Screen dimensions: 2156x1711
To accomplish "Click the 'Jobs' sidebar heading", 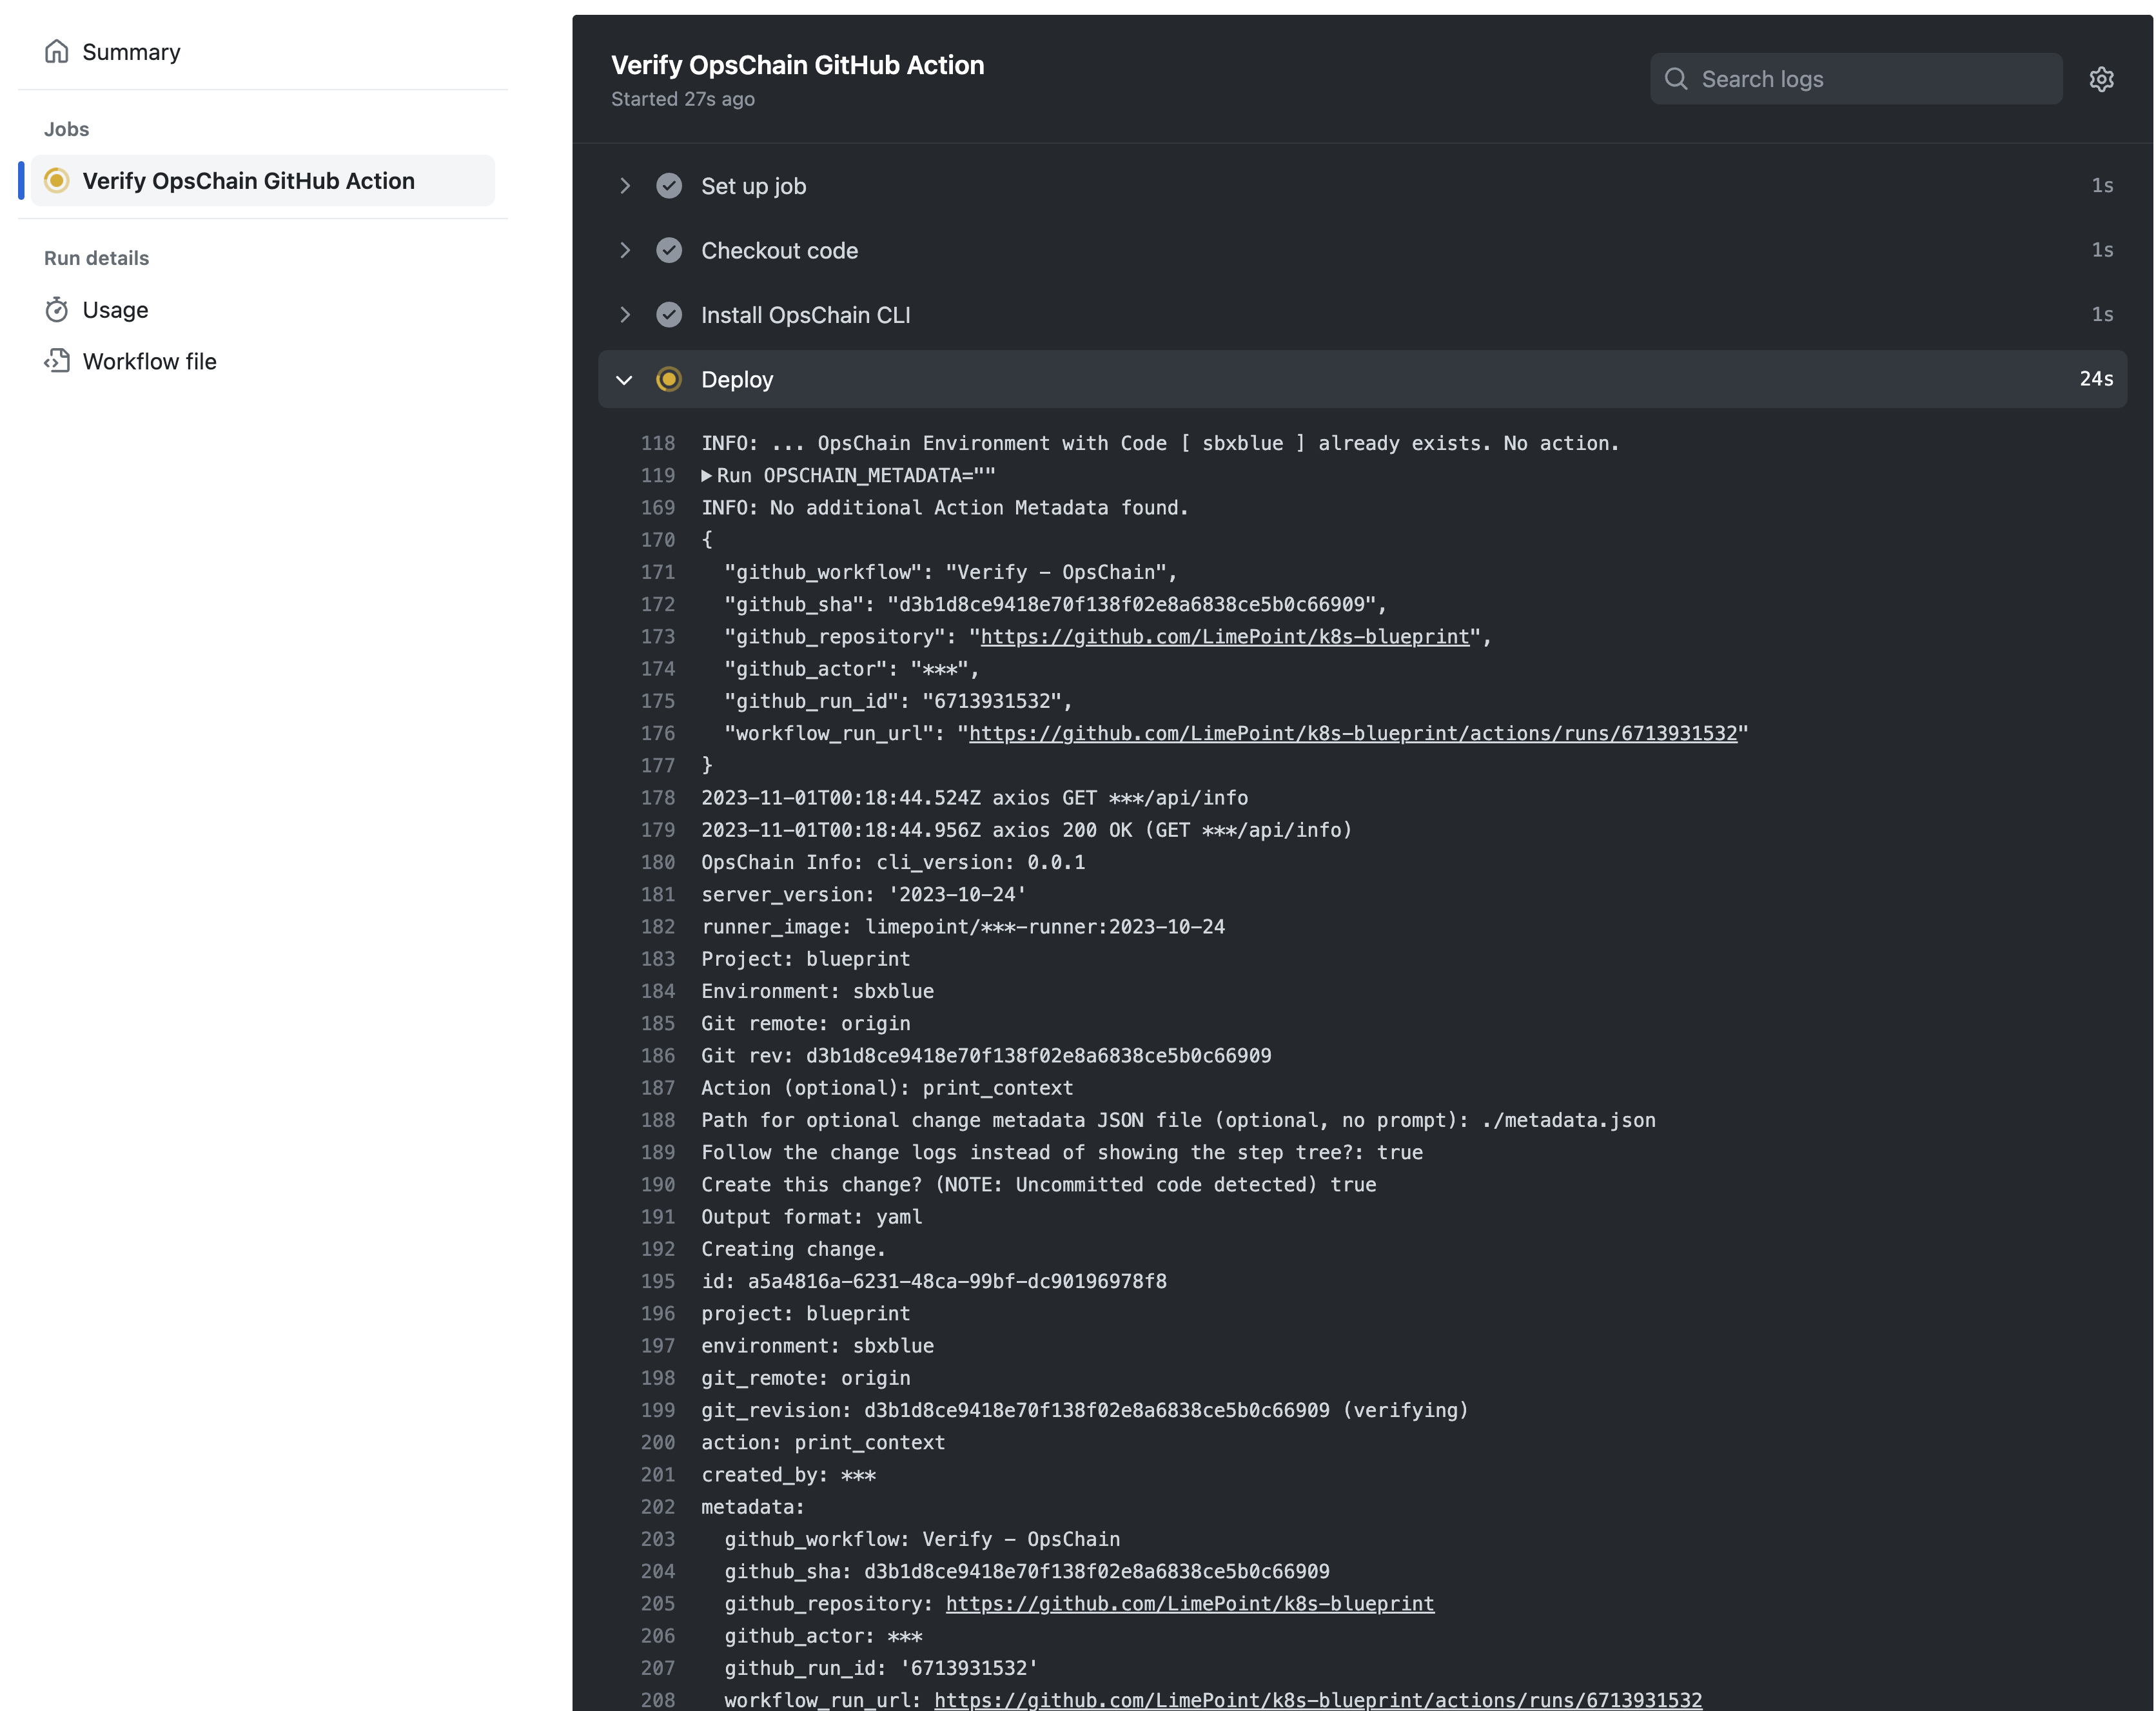I will pyautogui.click(x=67, y=129).
